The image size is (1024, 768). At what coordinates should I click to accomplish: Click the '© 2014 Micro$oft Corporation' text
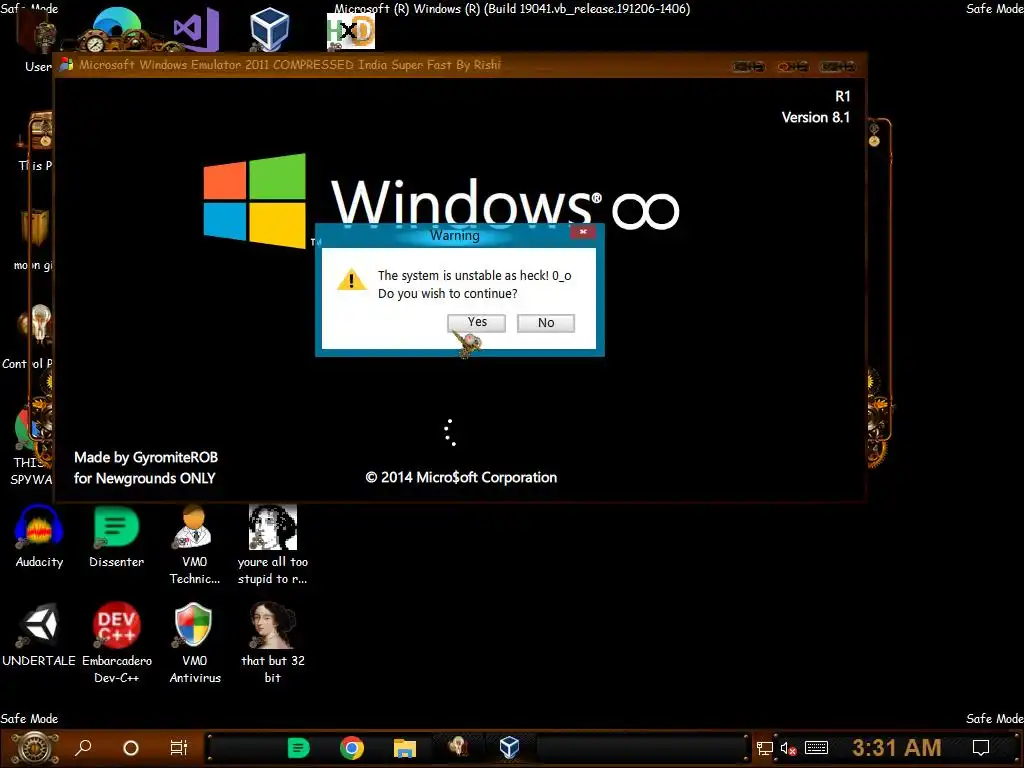461,477
